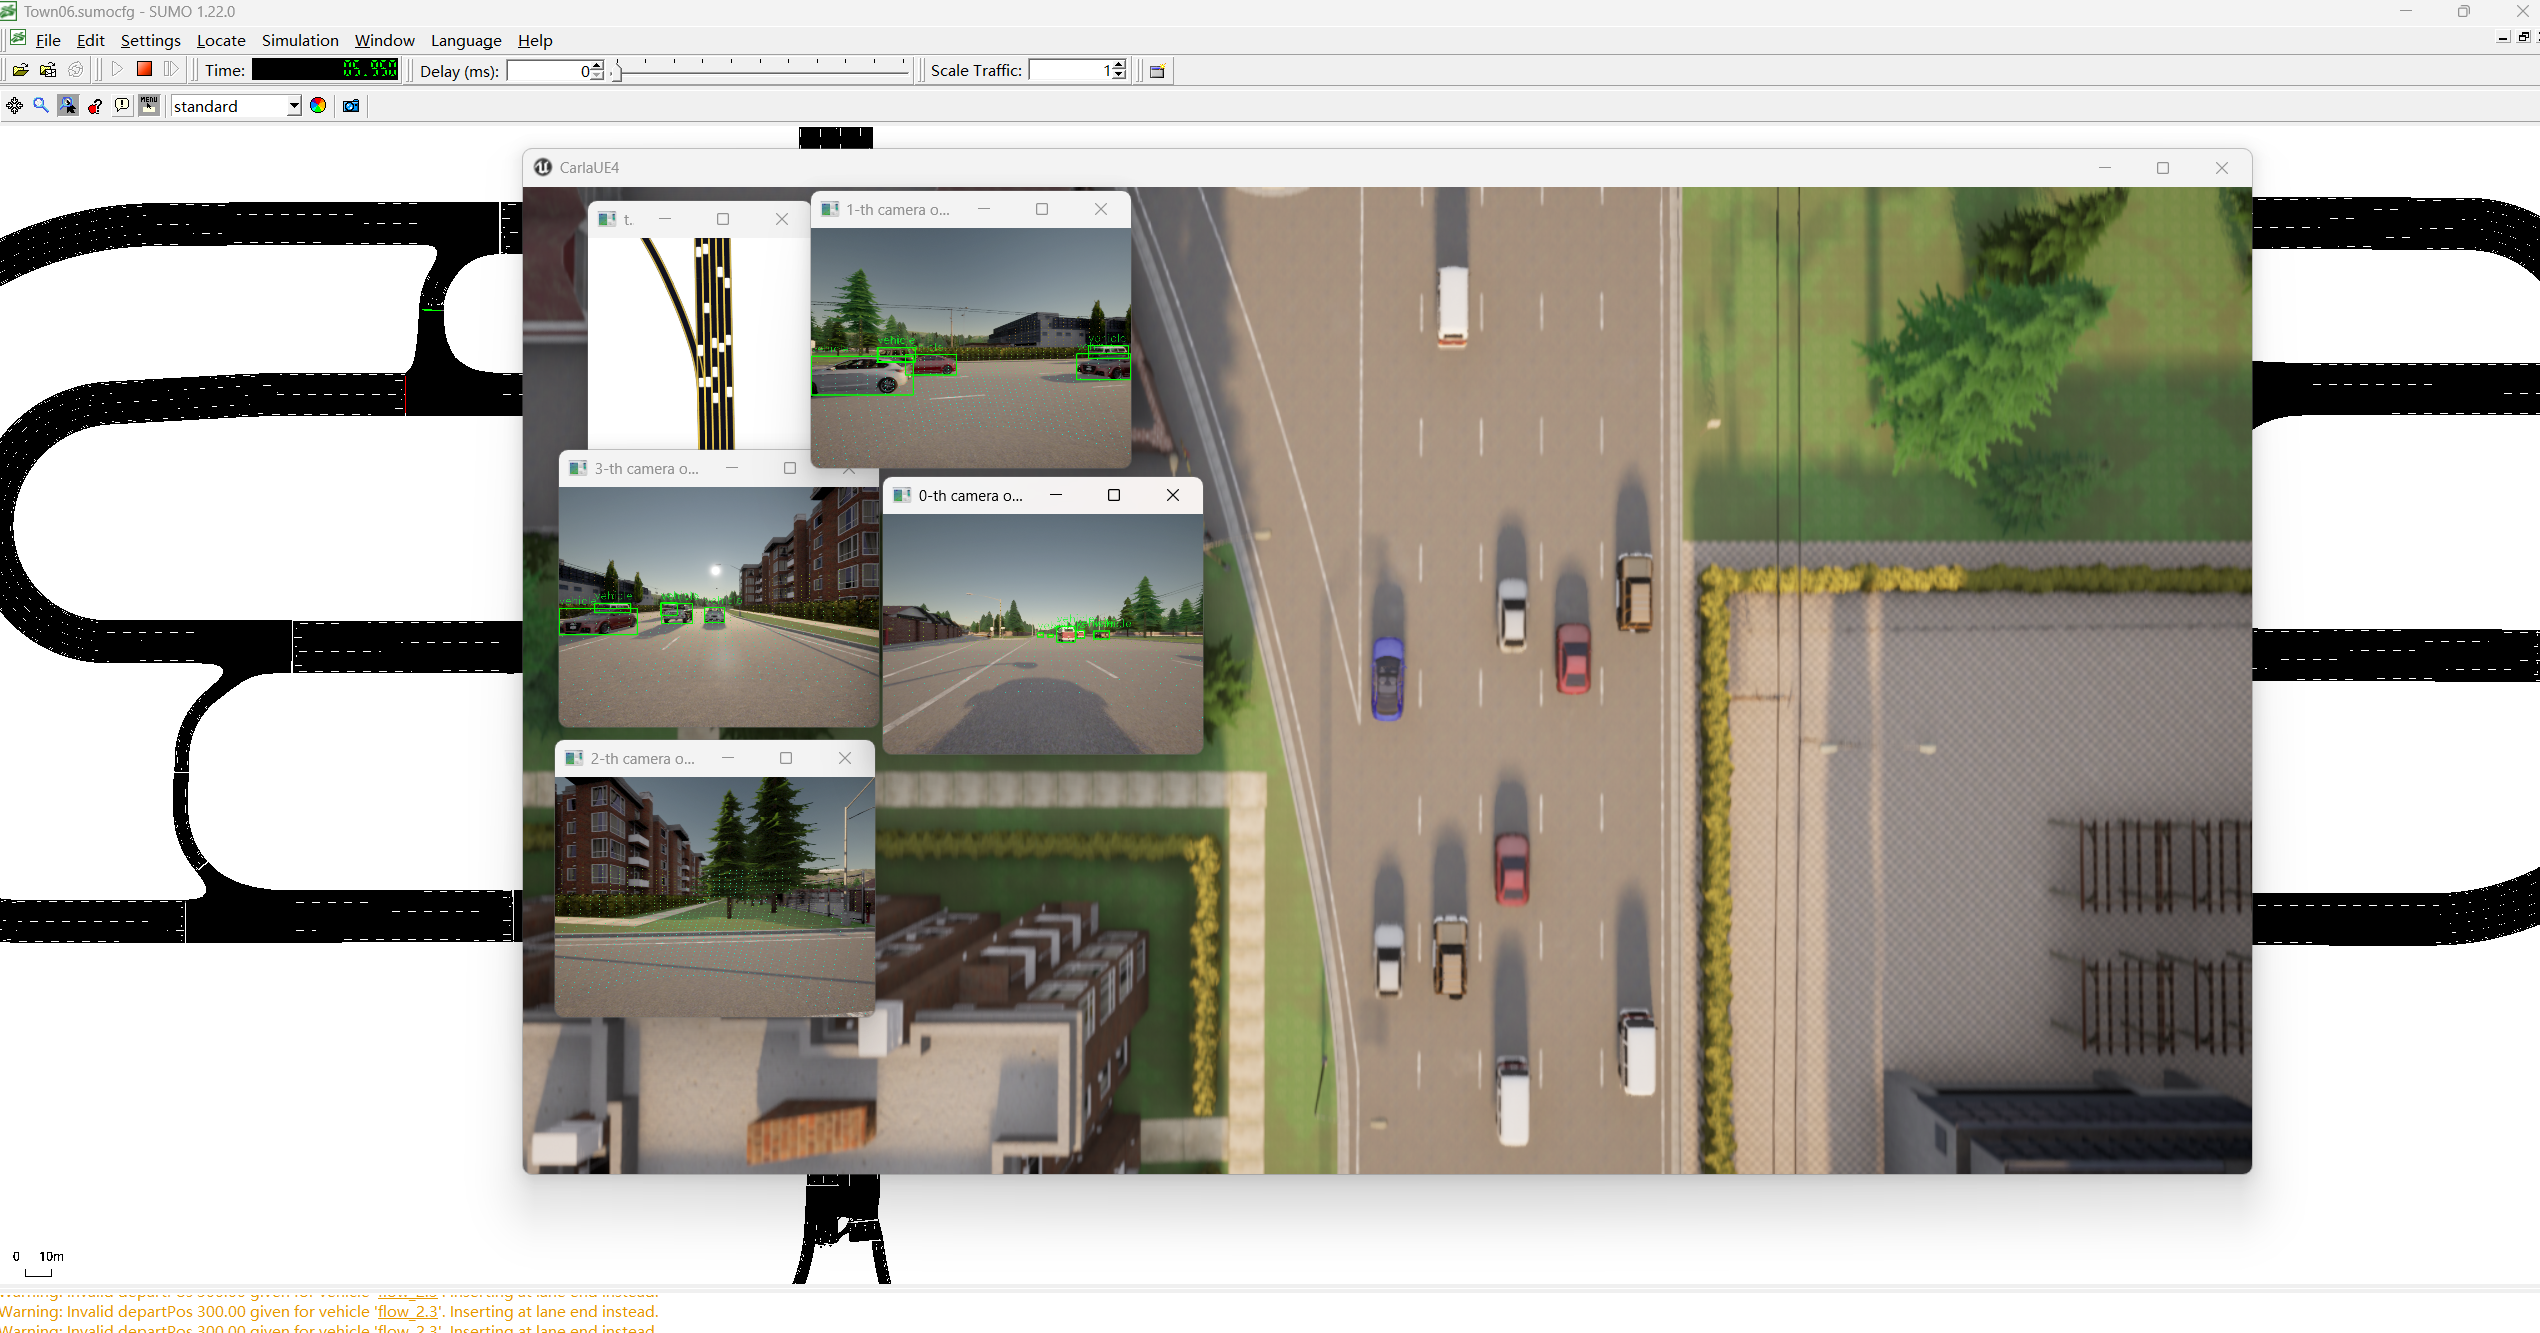
Task: Open the Locate menu
Action: [221, 40]
